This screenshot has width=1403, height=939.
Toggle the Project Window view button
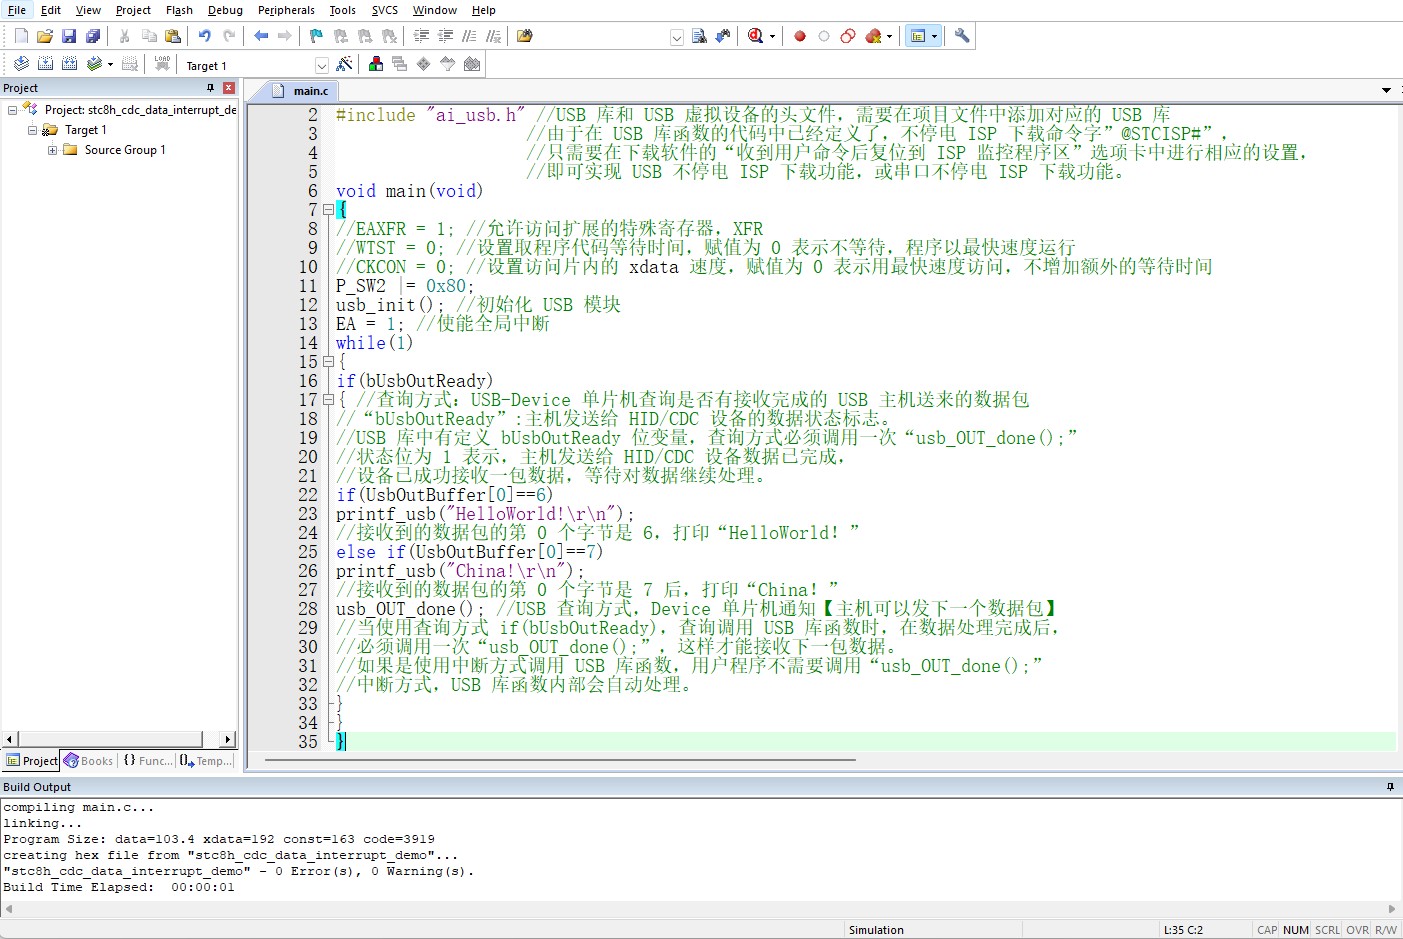pos(918,36)
